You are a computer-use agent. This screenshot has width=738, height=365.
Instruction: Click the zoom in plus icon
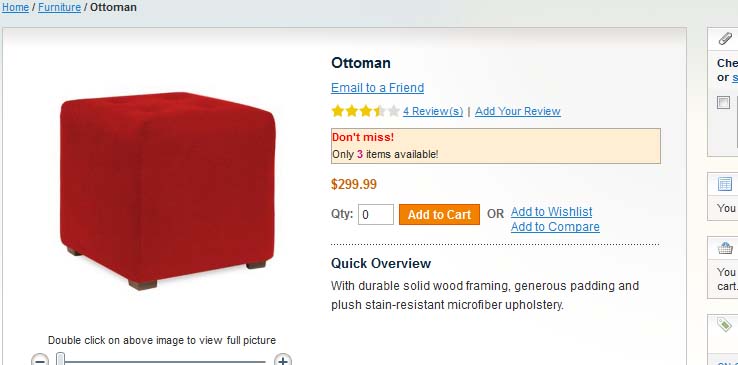tap(282, 360)
